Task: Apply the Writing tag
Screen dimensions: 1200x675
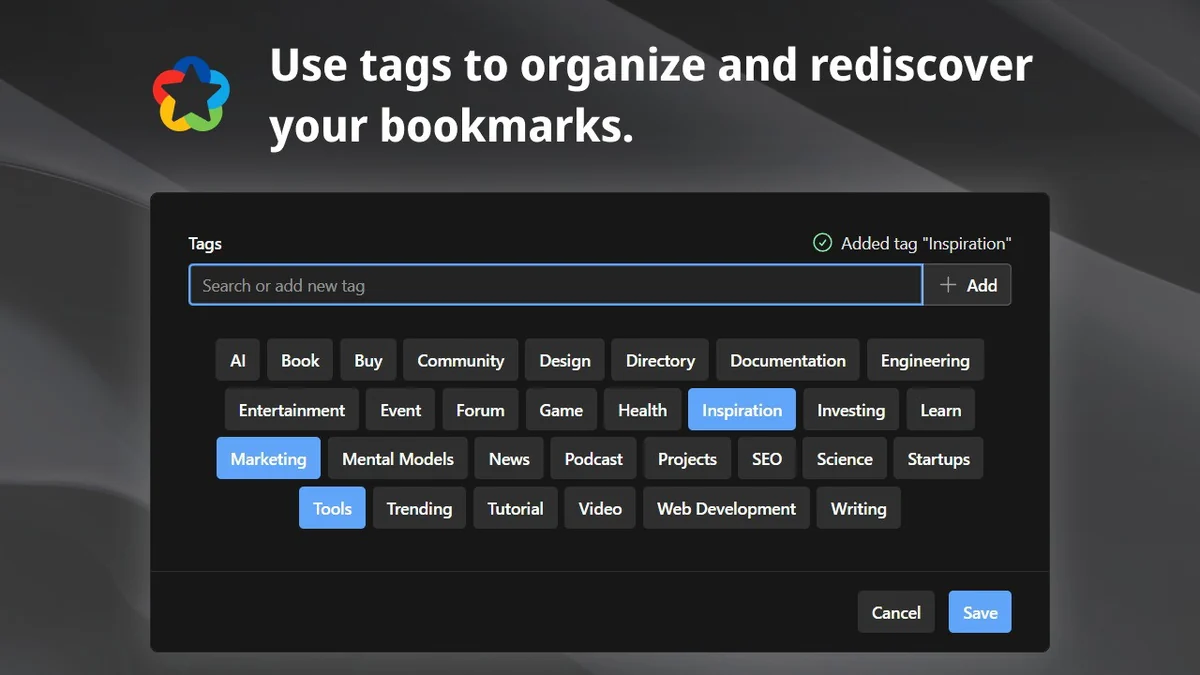Action: click(858, 508)
